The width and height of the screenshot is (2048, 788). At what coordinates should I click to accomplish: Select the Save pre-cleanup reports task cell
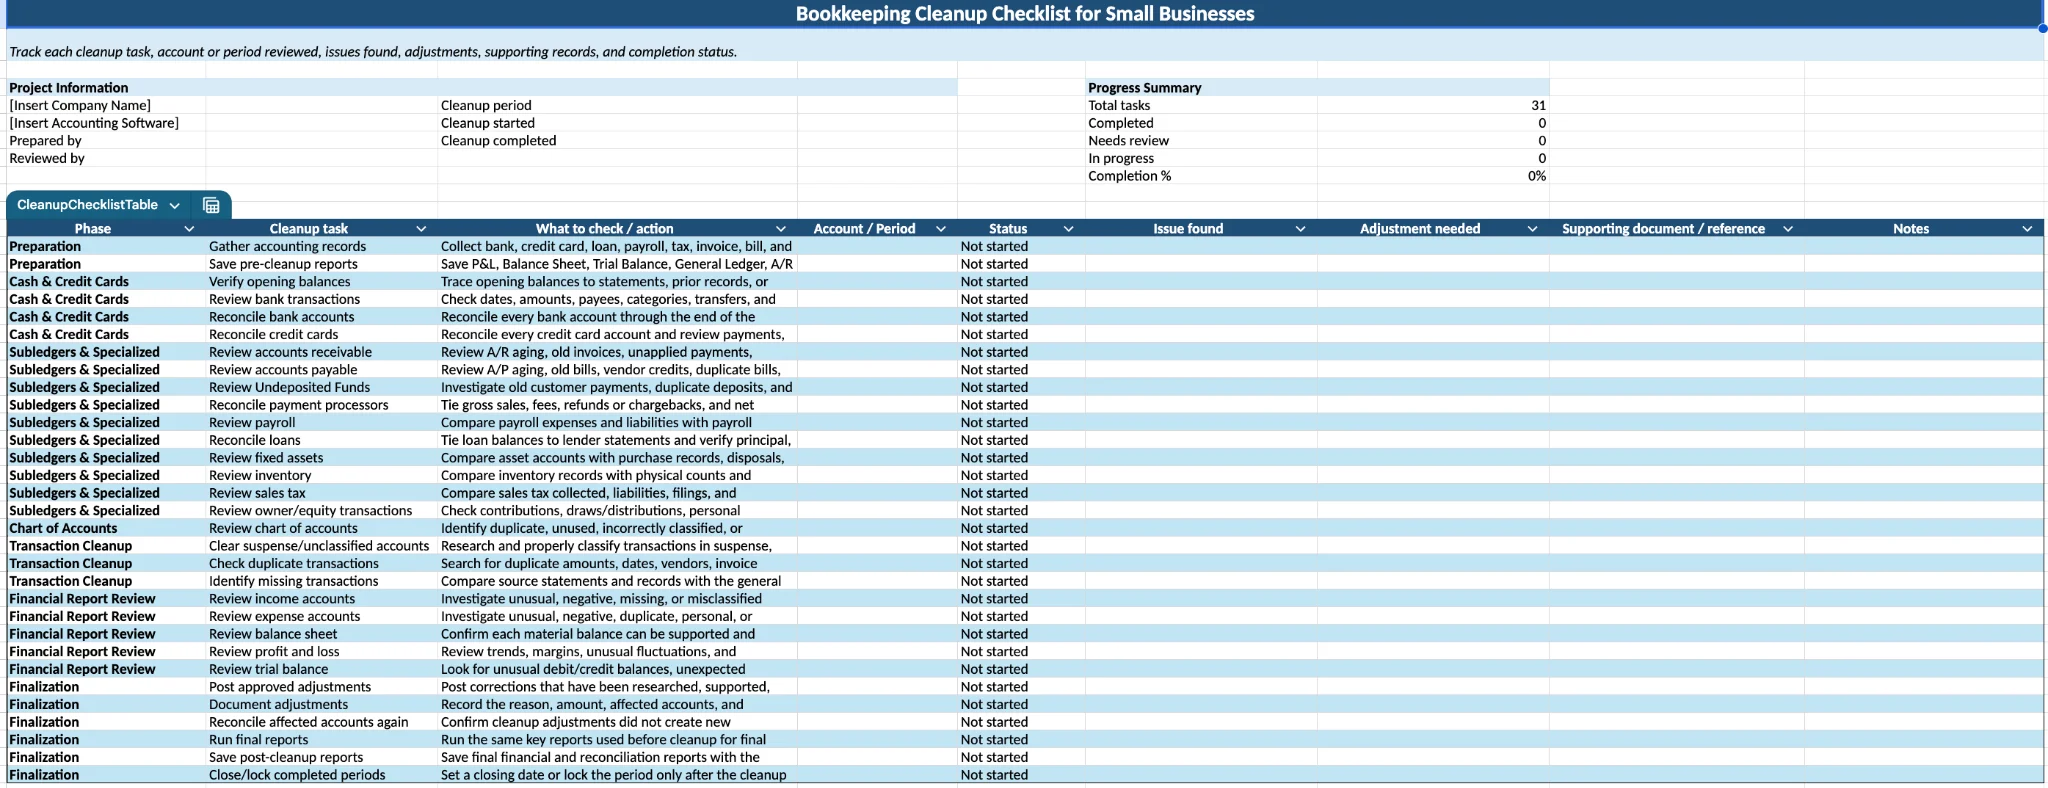pos(321,264)
